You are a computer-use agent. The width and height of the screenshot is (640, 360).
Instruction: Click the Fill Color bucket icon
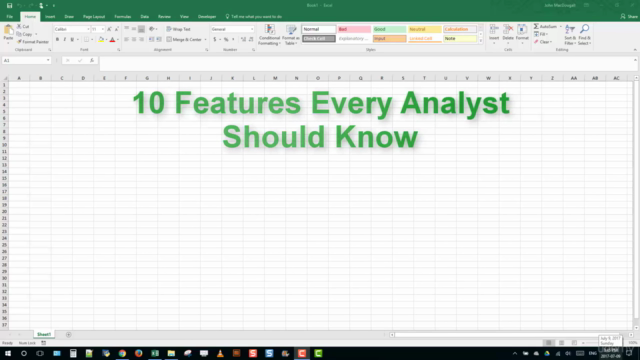click(x=101, y=40)
